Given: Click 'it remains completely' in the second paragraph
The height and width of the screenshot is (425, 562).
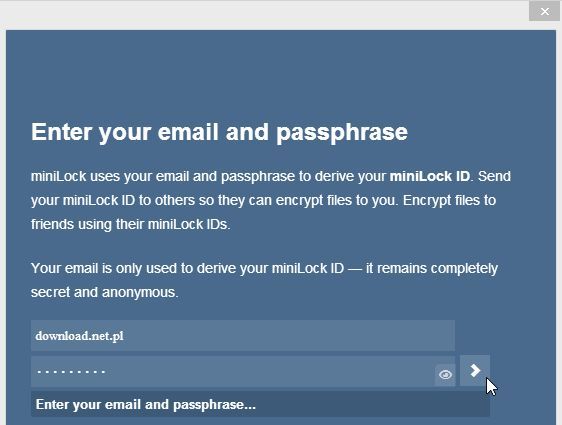Looking at the screenshot, I should coord(432,268).
